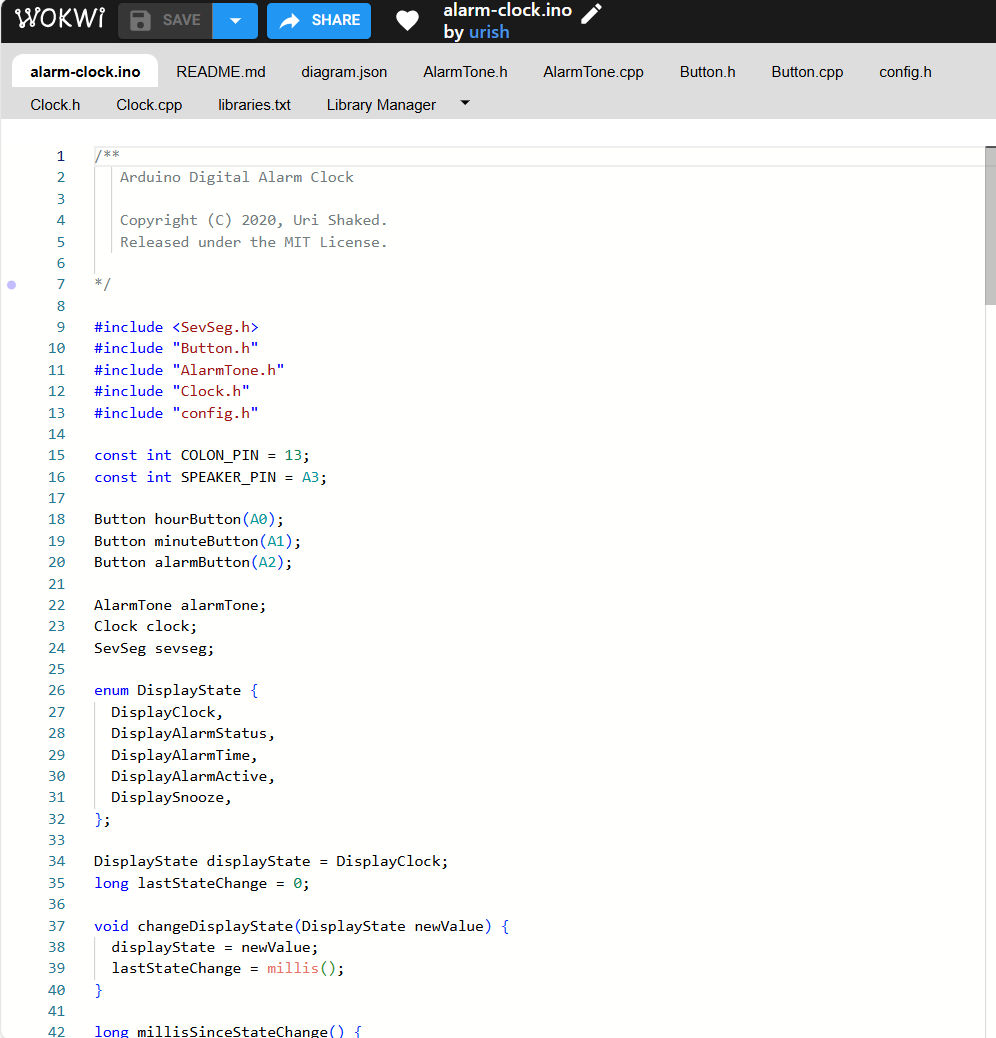Viewport: 996px width, 1038px height.
Task: Click 'changeDisplayState' function name on line 37
Action: [215, 927]
